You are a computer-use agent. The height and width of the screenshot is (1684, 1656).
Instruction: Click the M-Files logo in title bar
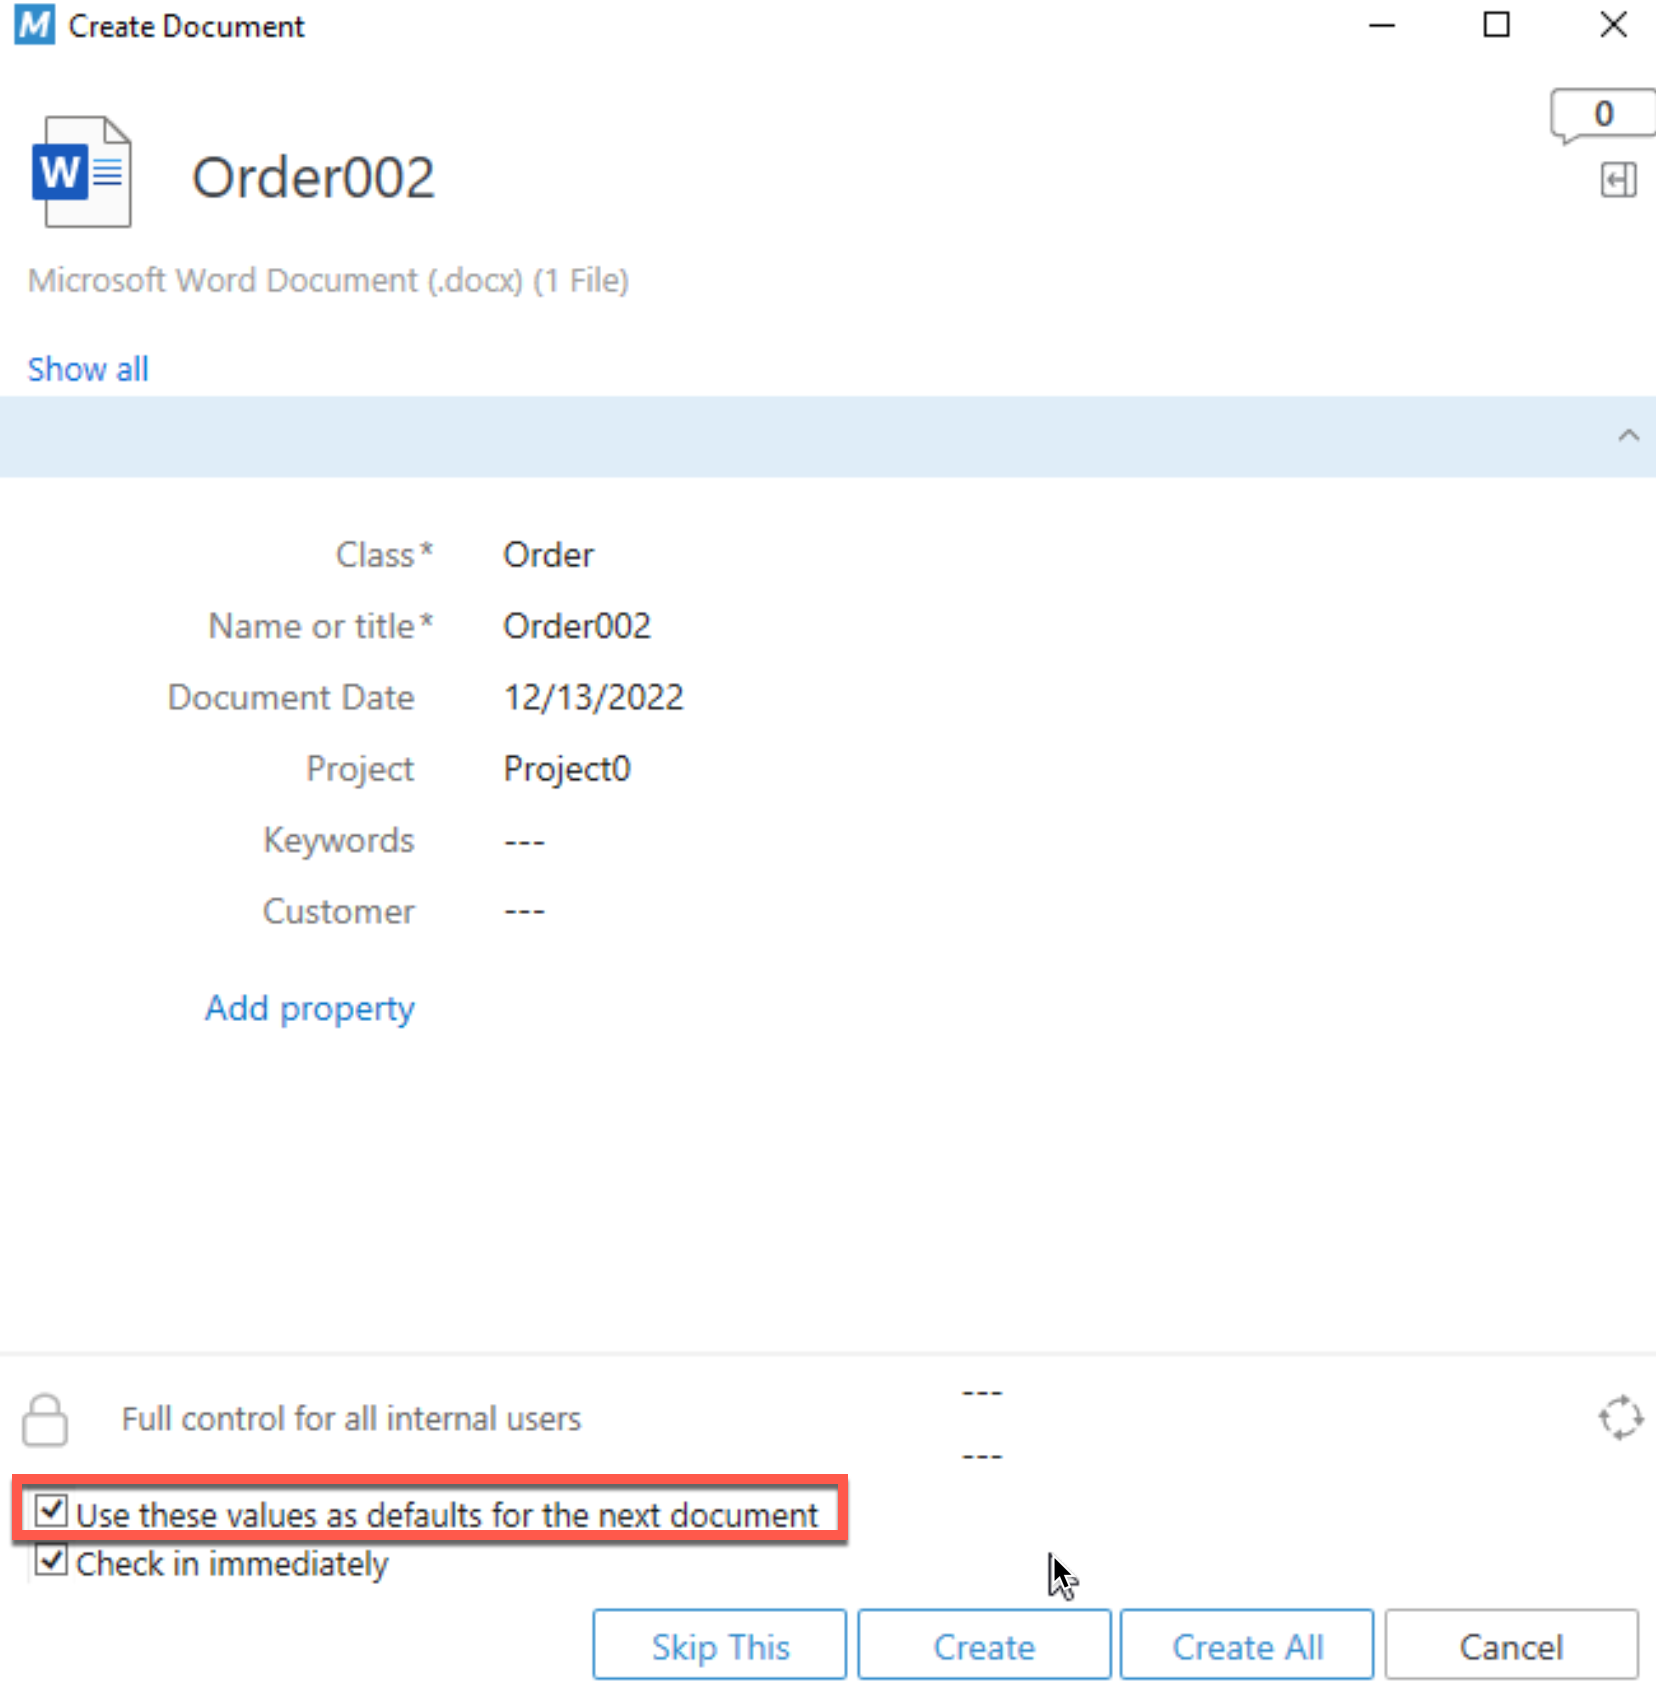coord(34,25)
